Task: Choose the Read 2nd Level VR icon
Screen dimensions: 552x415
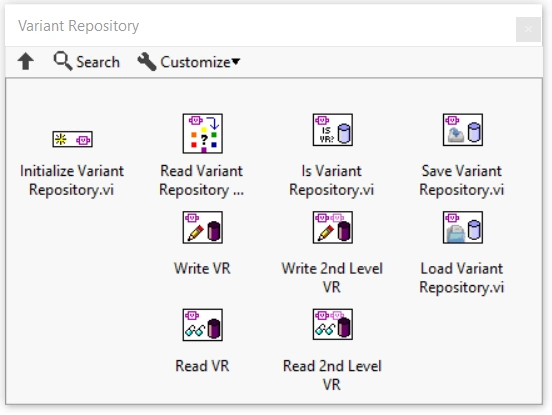Action: 333,324
